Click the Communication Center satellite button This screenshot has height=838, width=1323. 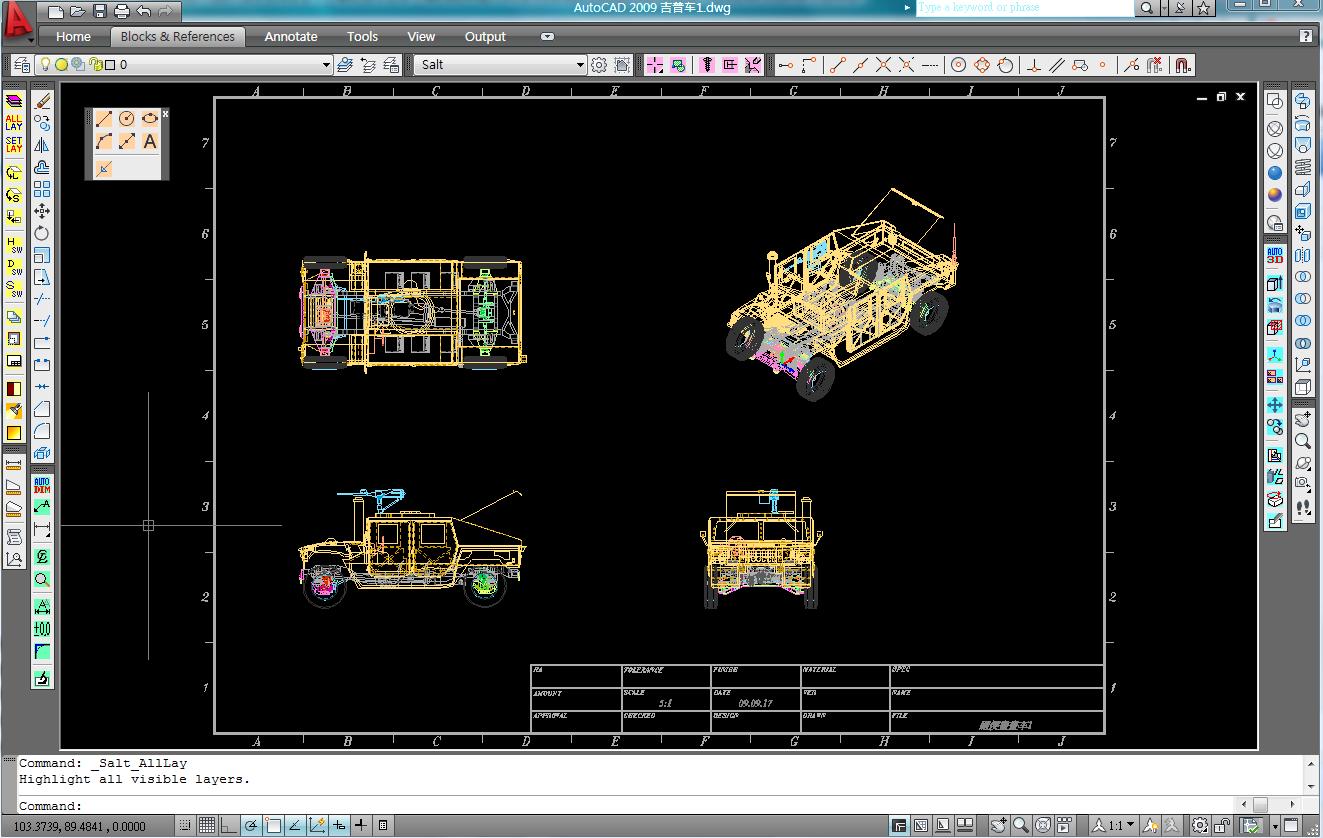[1180, 8]
